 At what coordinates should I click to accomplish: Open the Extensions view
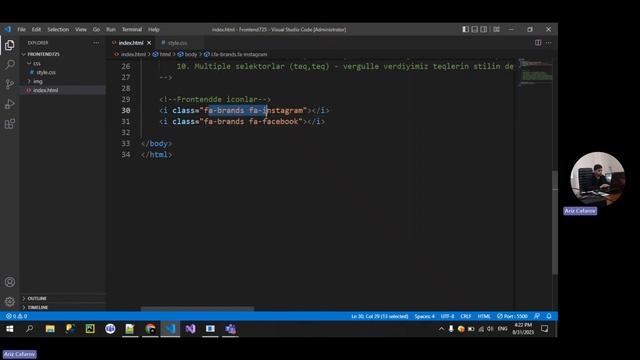tap(10, 124)
